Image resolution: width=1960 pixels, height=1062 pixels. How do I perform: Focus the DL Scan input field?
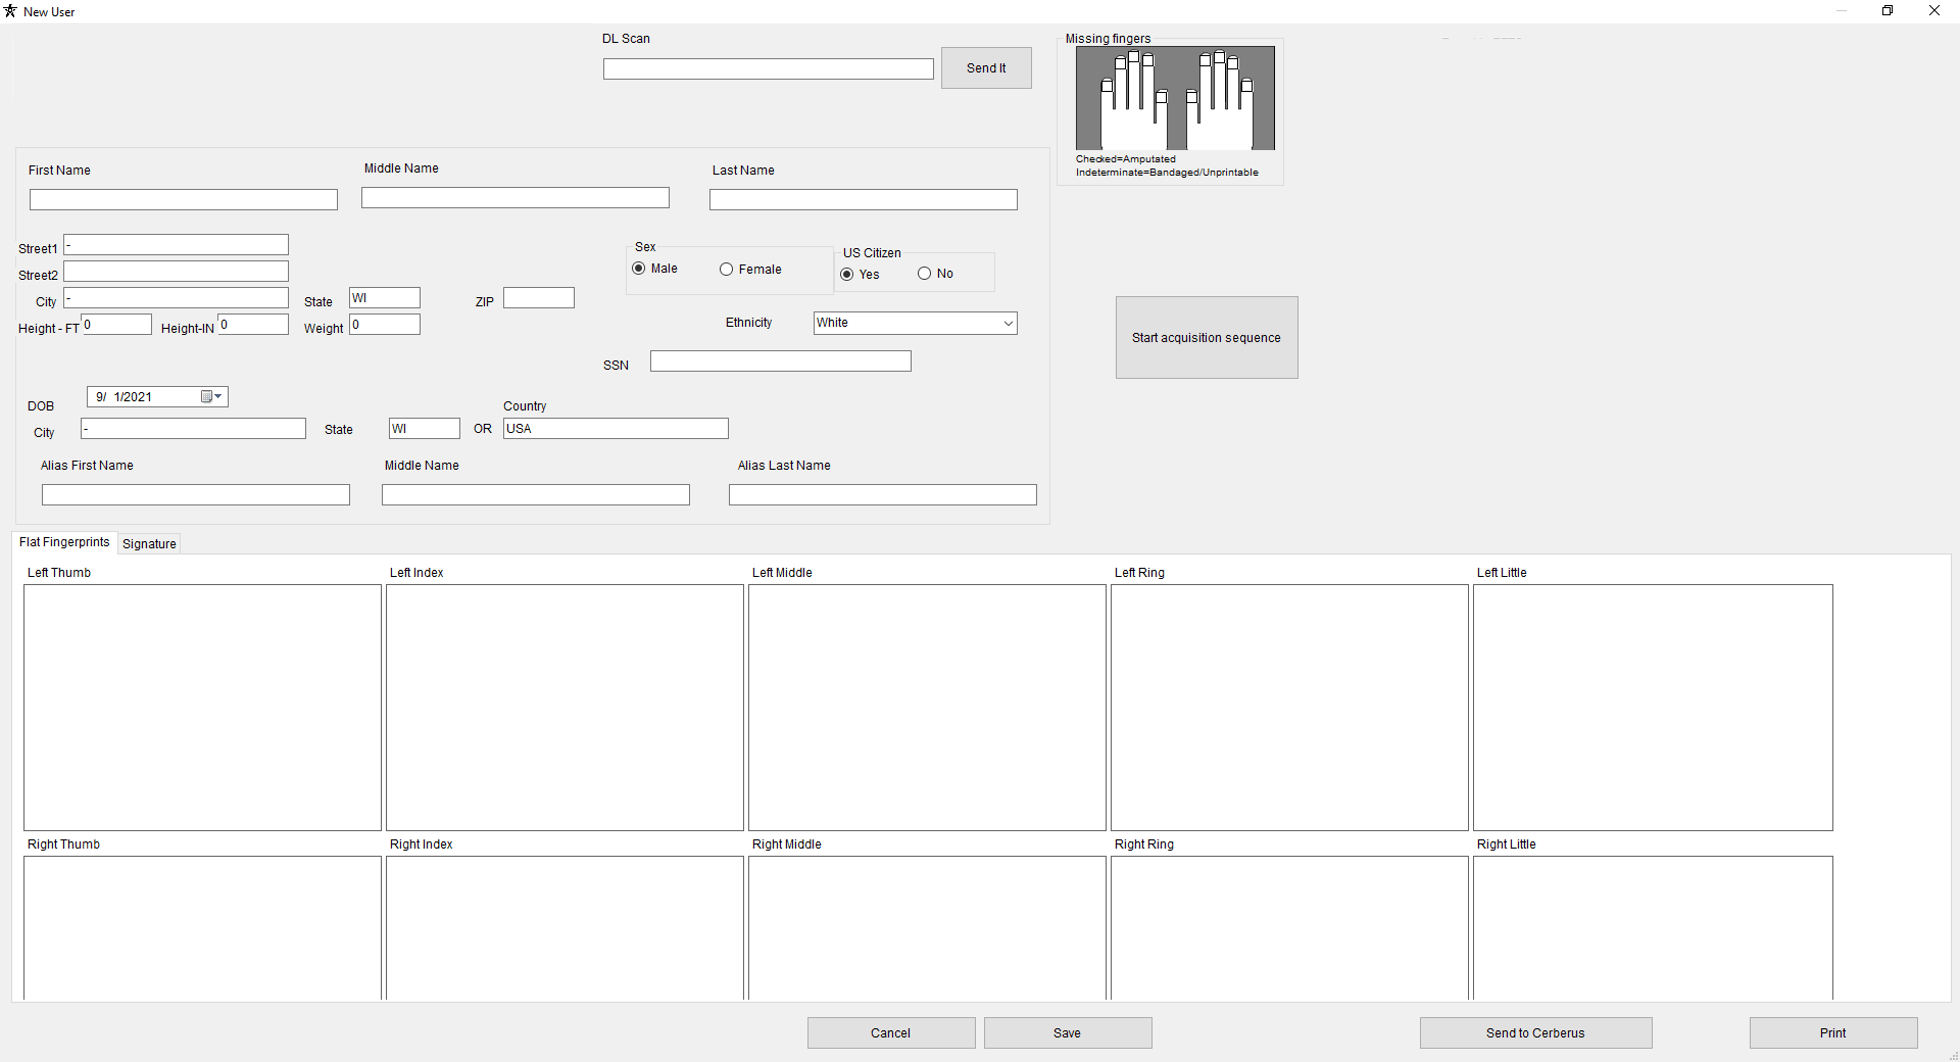pos(768,69)
